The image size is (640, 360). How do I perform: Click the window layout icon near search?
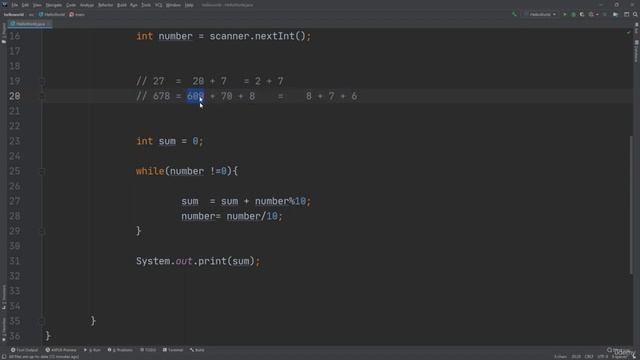point(627,14)
